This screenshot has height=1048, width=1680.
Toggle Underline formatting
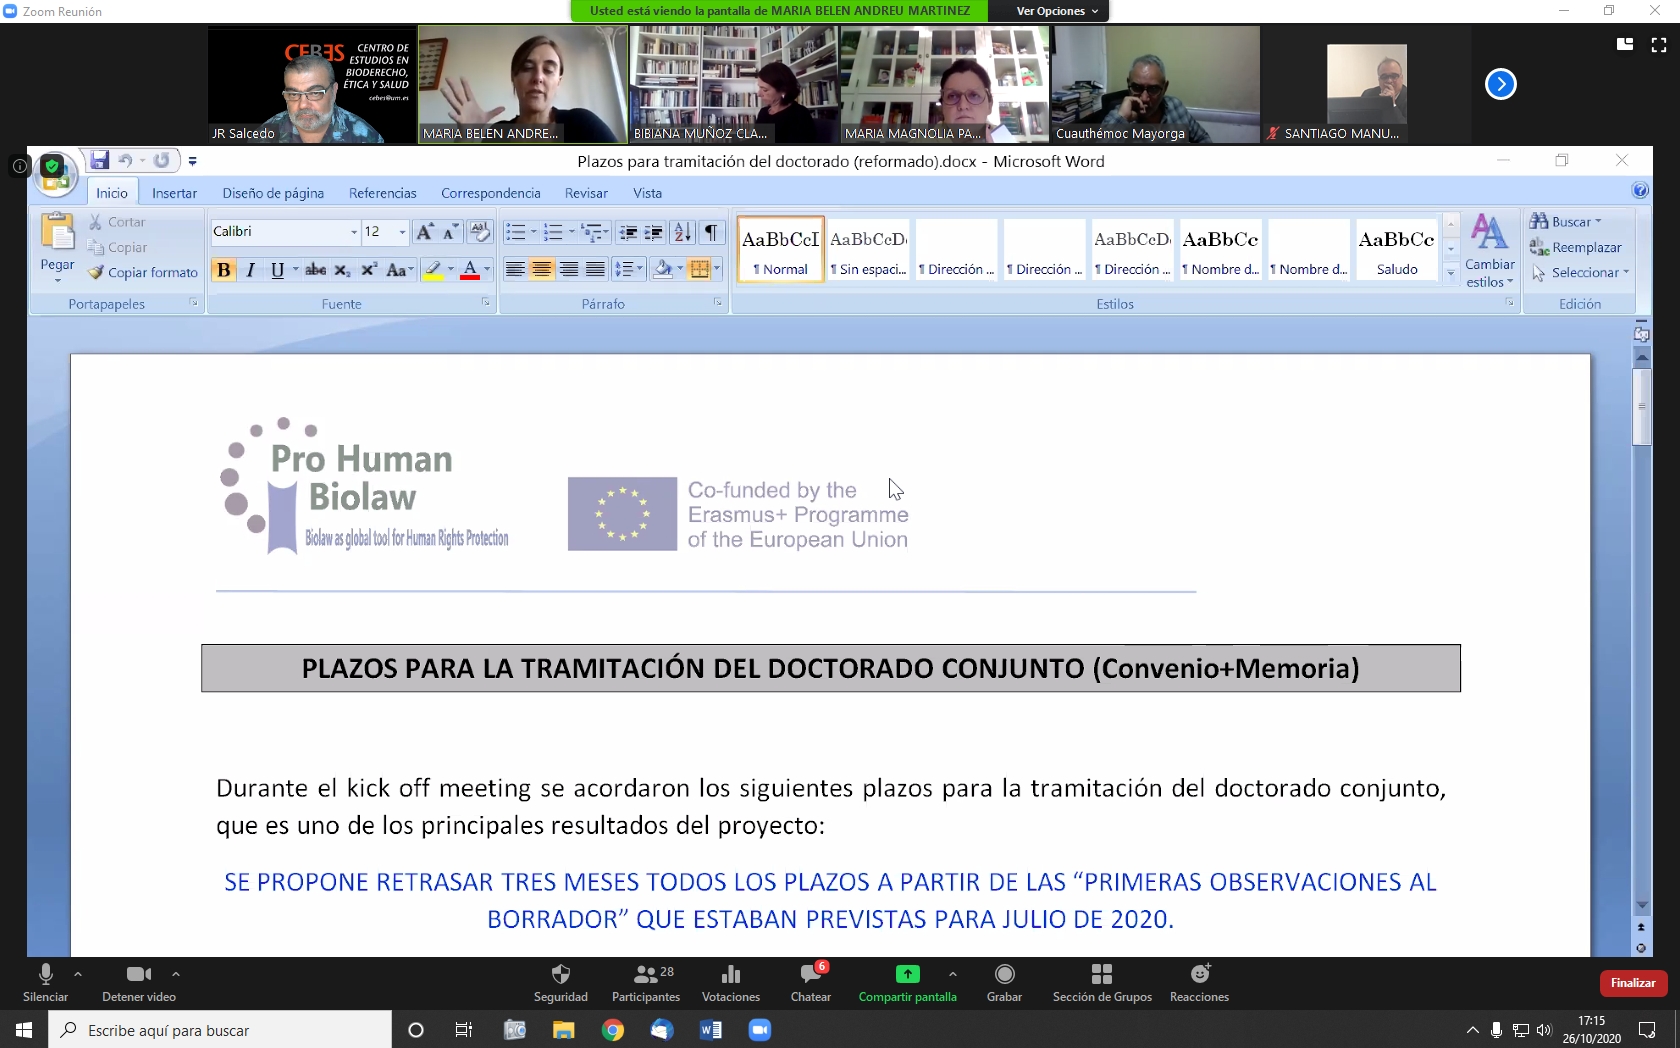pos(277,270)
